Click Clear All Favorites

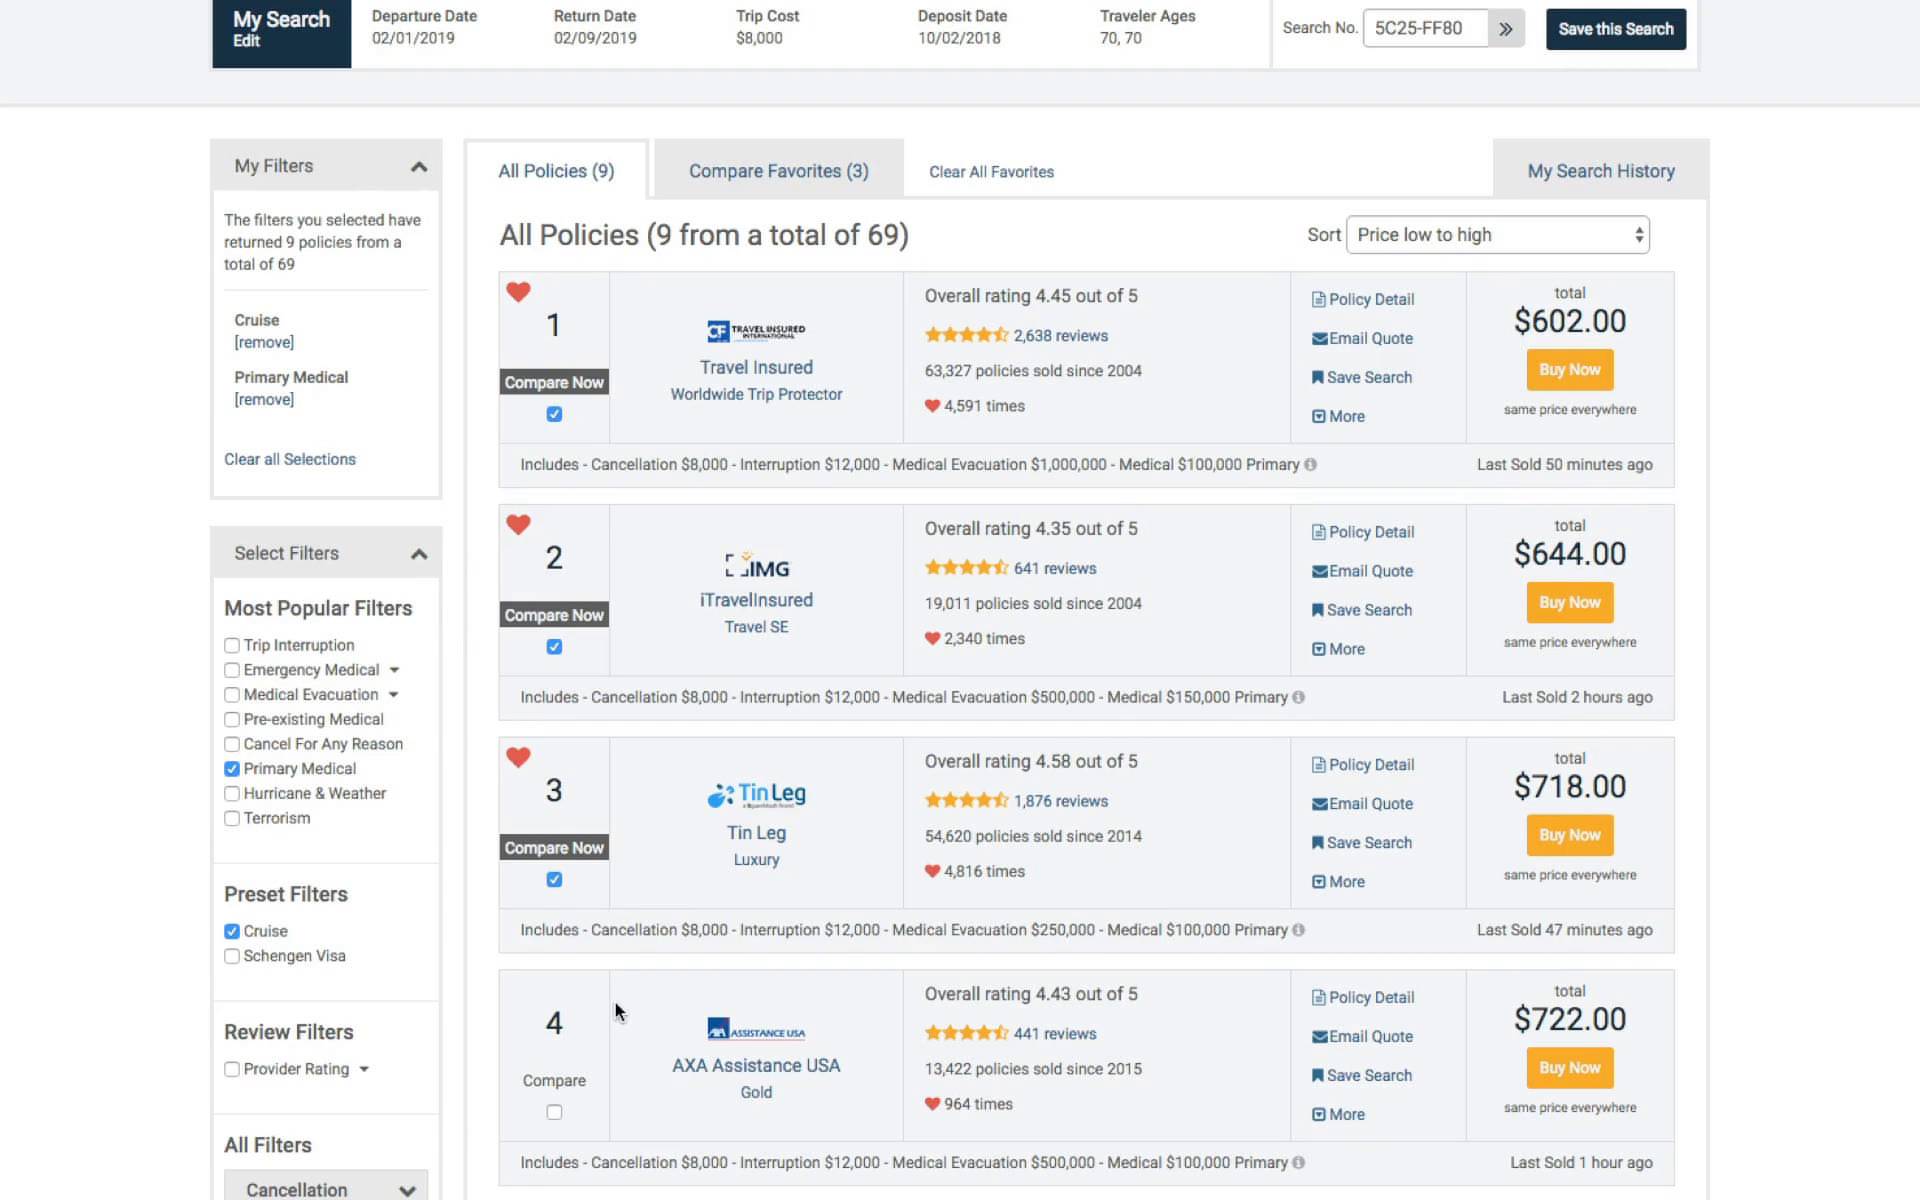pyautogui.click(x=991, y=172)
